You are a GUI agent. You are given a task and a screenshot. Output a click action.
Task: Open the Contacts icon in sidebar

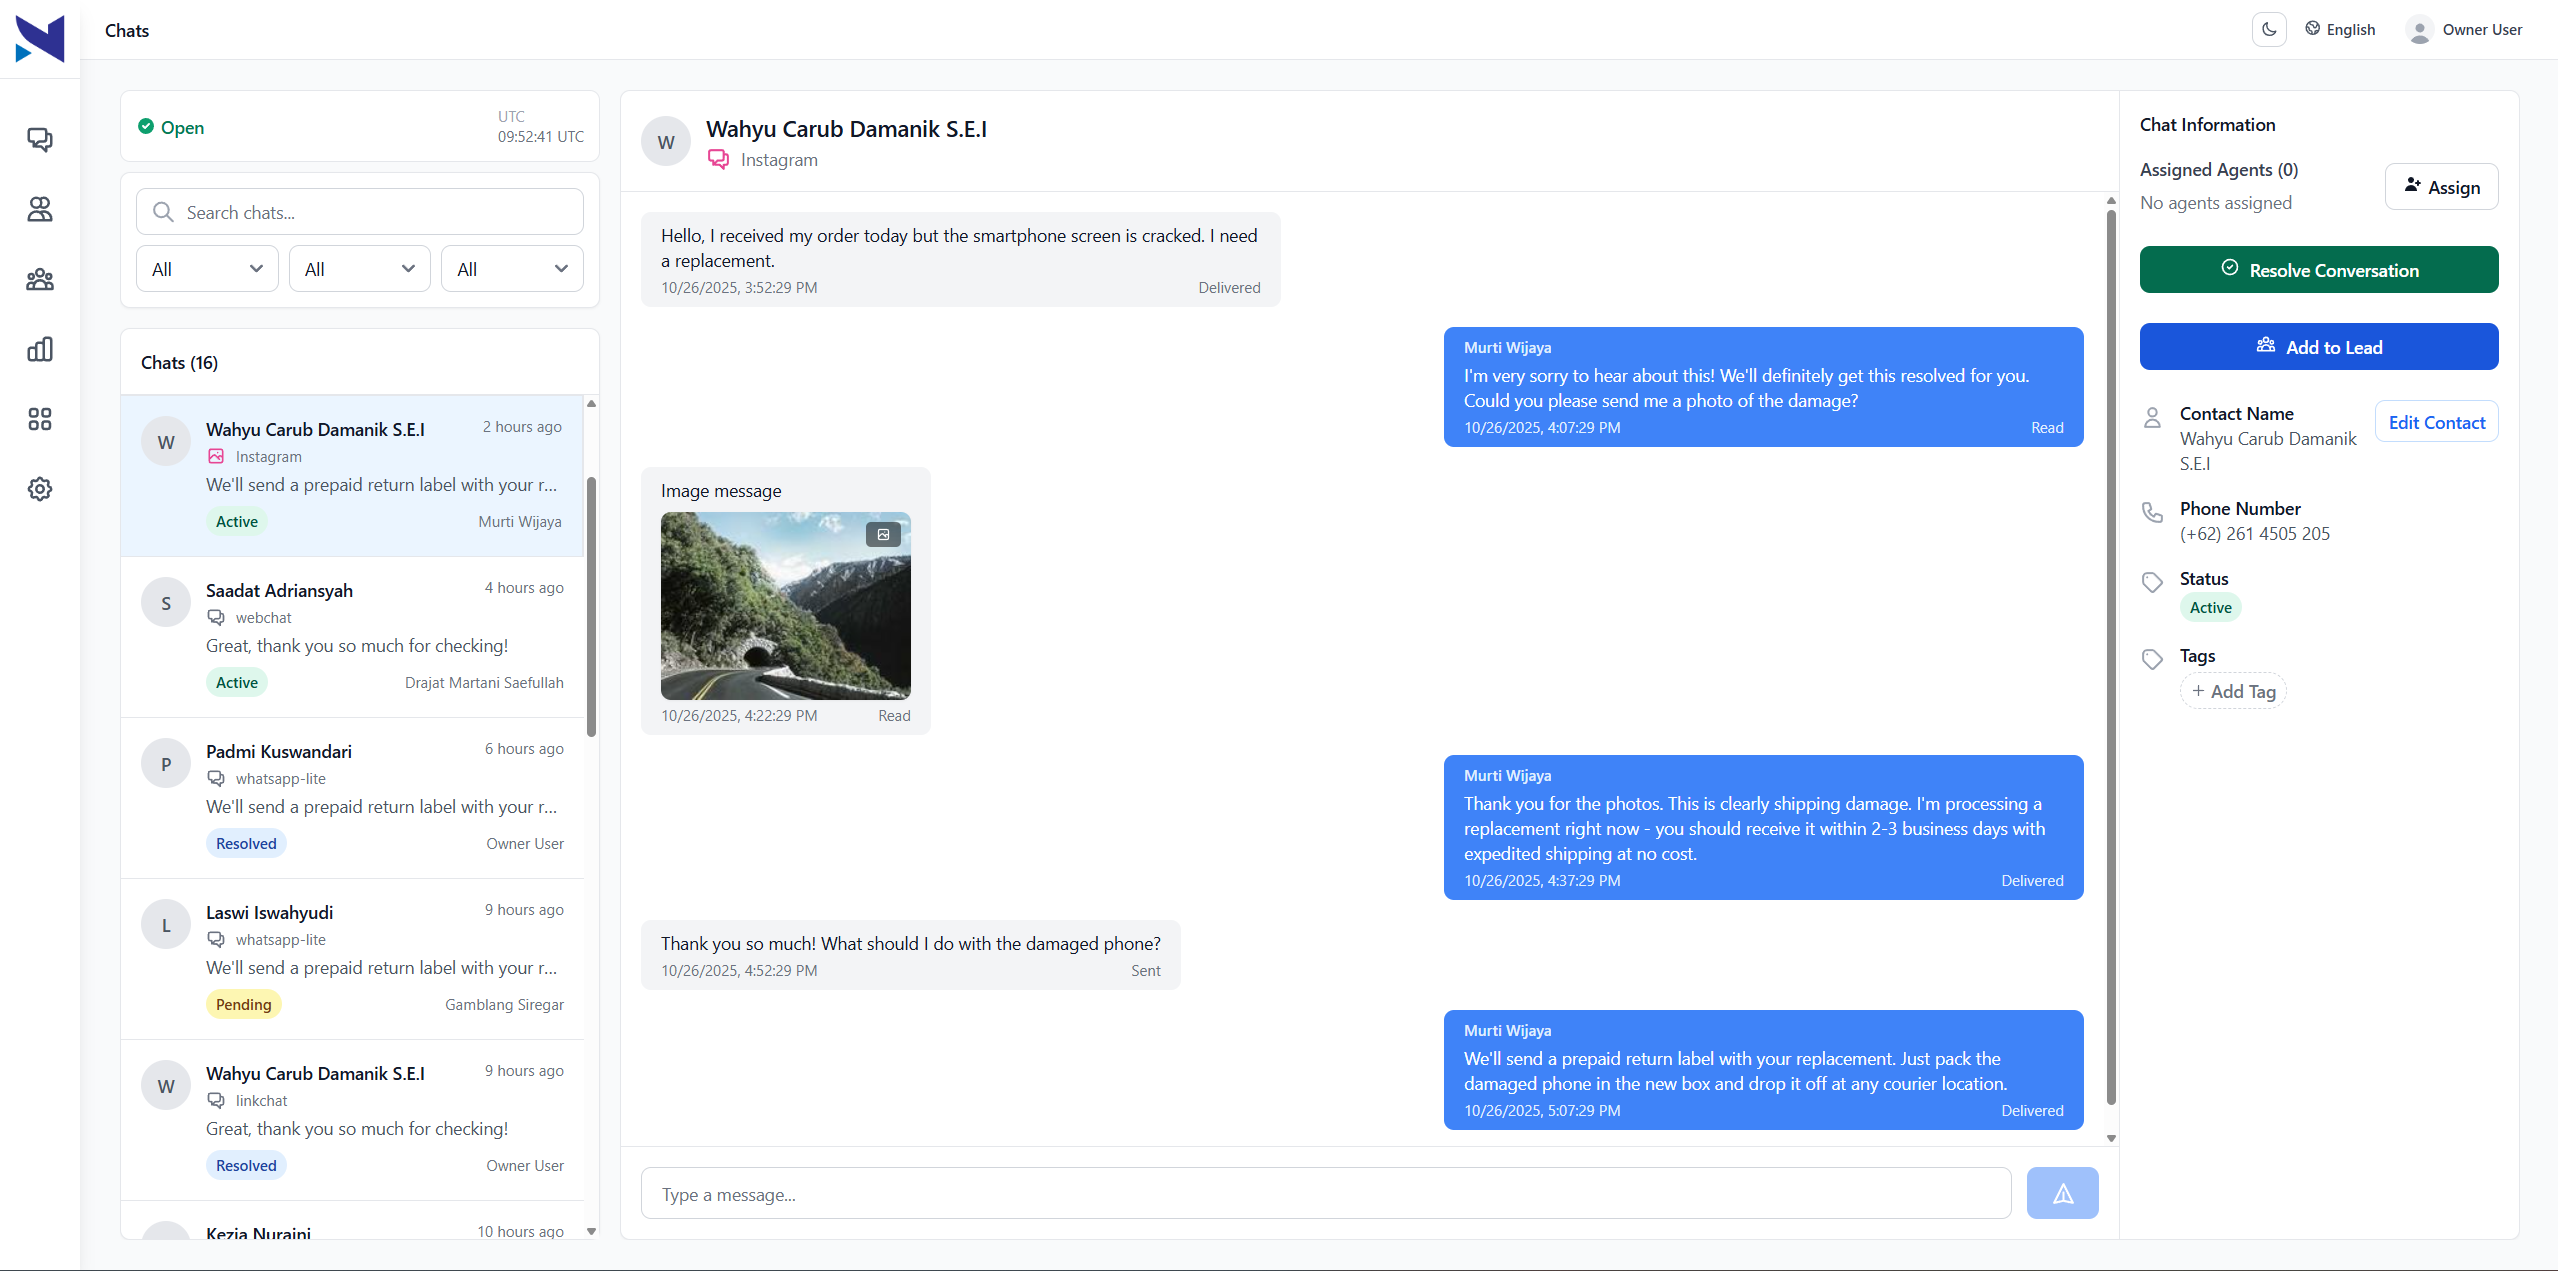pos(40,209)
